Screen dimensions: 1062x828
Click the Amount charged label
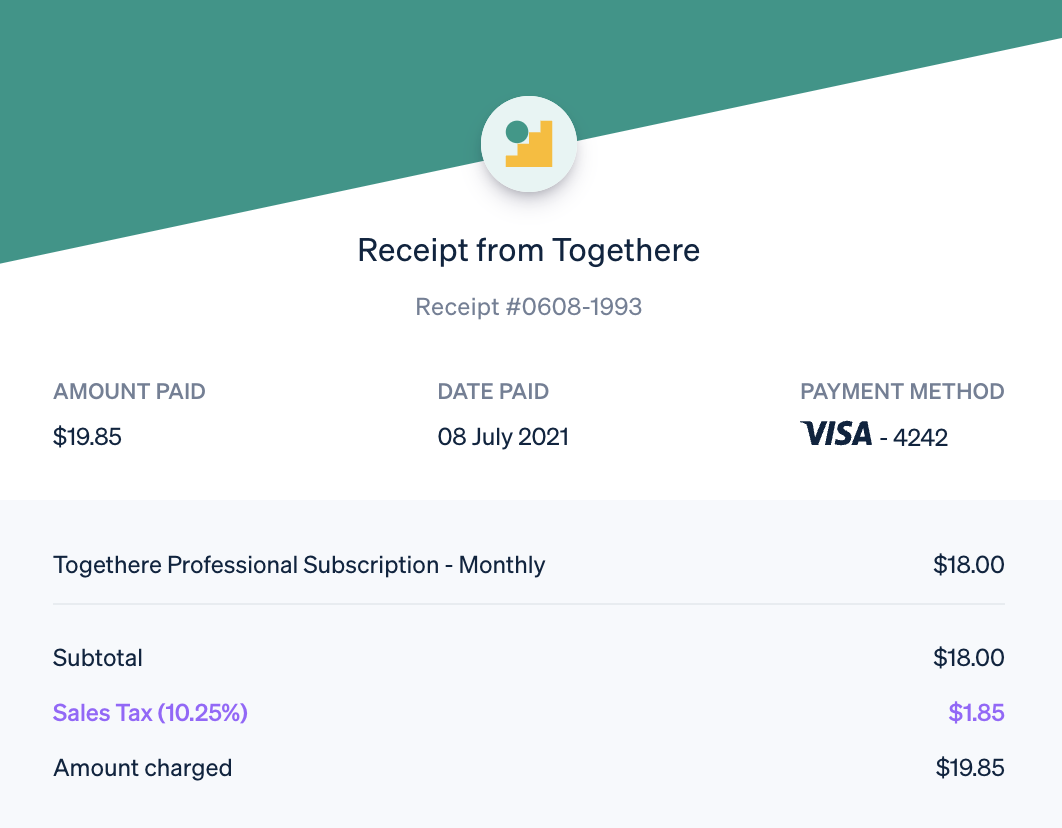142,768
